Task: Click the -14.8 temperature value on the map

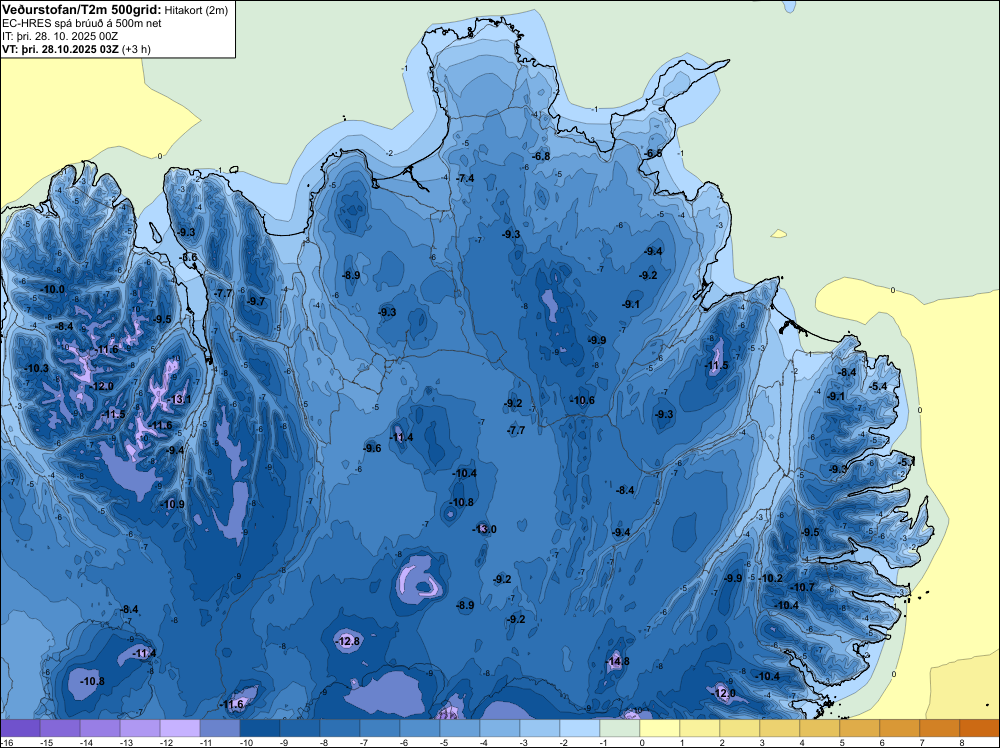Action: 617,661
